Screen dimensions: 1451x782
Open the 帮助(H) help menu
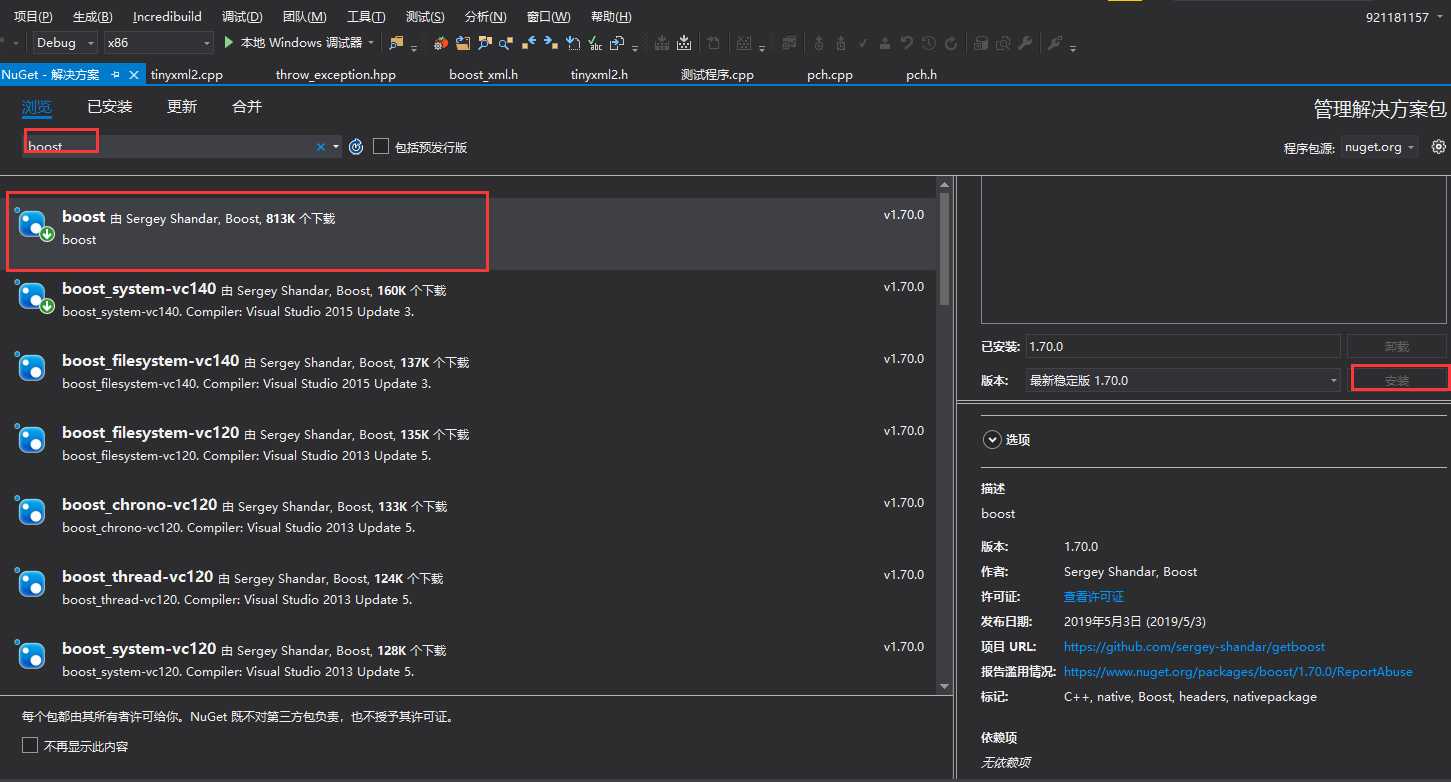pyautogui.click(x=611, y=17)
